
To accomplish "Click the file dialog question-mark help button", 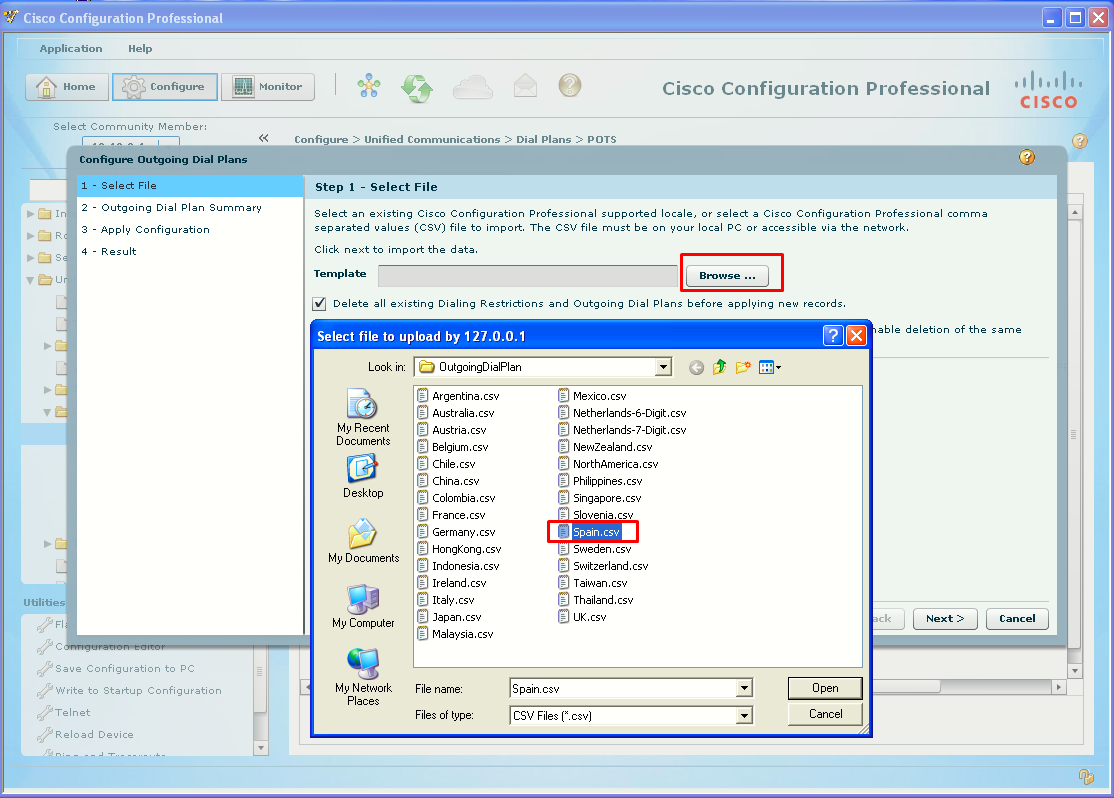I will 833,335.
